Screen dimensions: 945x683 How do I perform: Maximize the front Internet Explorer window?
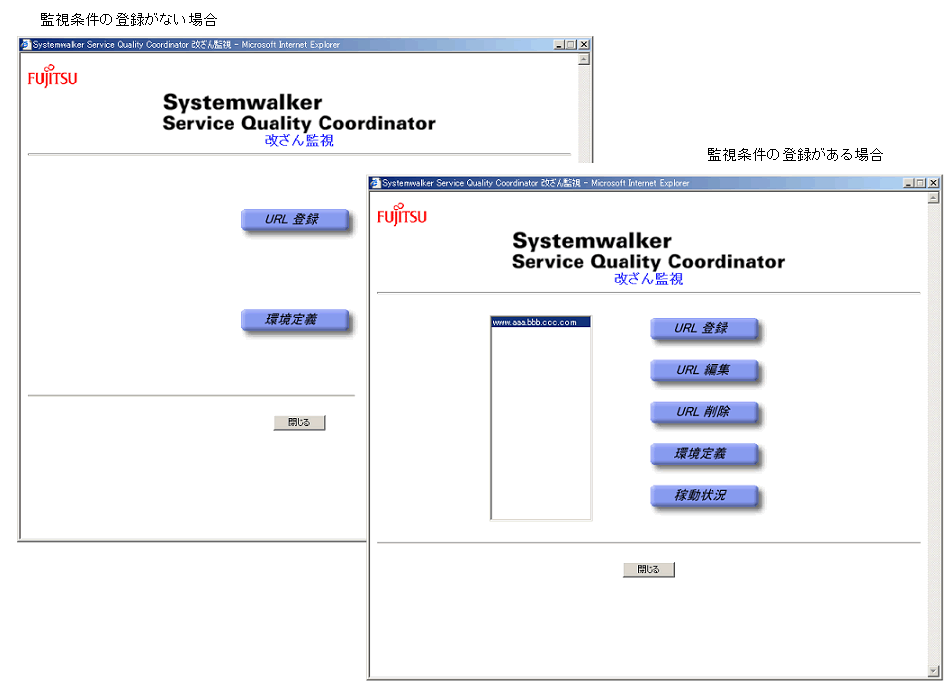(920, 183)
